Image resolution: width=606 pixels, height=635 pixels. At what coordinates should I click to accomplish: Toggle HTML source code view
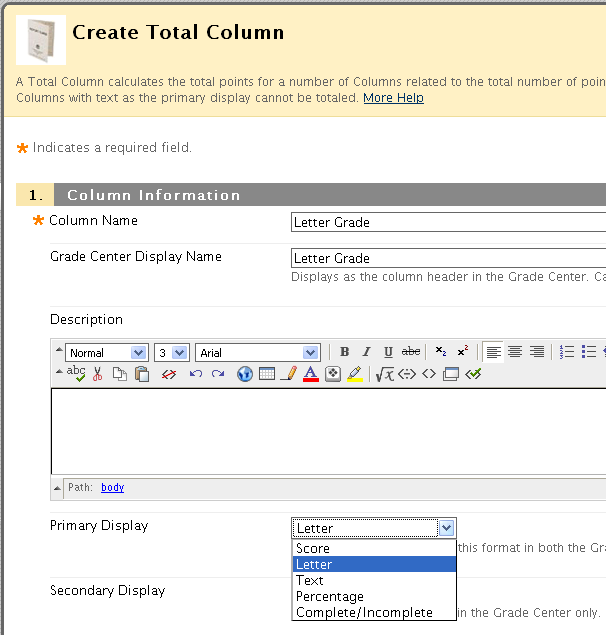coord(429,374)
